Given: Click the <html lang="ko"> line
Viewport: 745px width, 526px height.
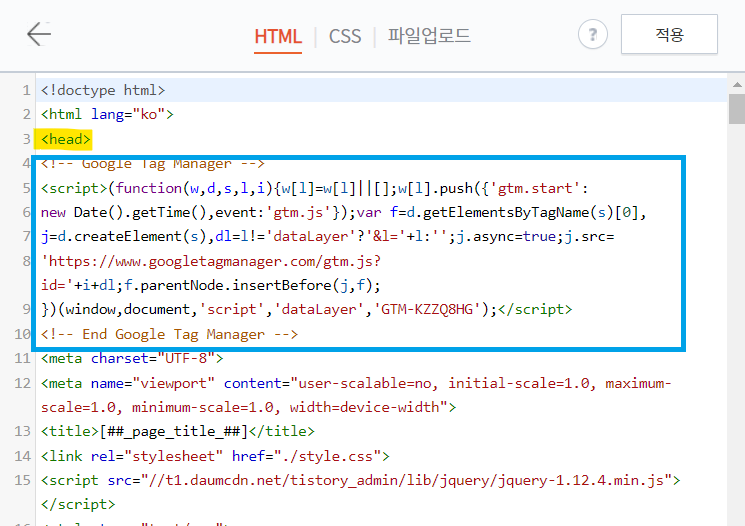Looking at the screenshot, I should (107, 115).
